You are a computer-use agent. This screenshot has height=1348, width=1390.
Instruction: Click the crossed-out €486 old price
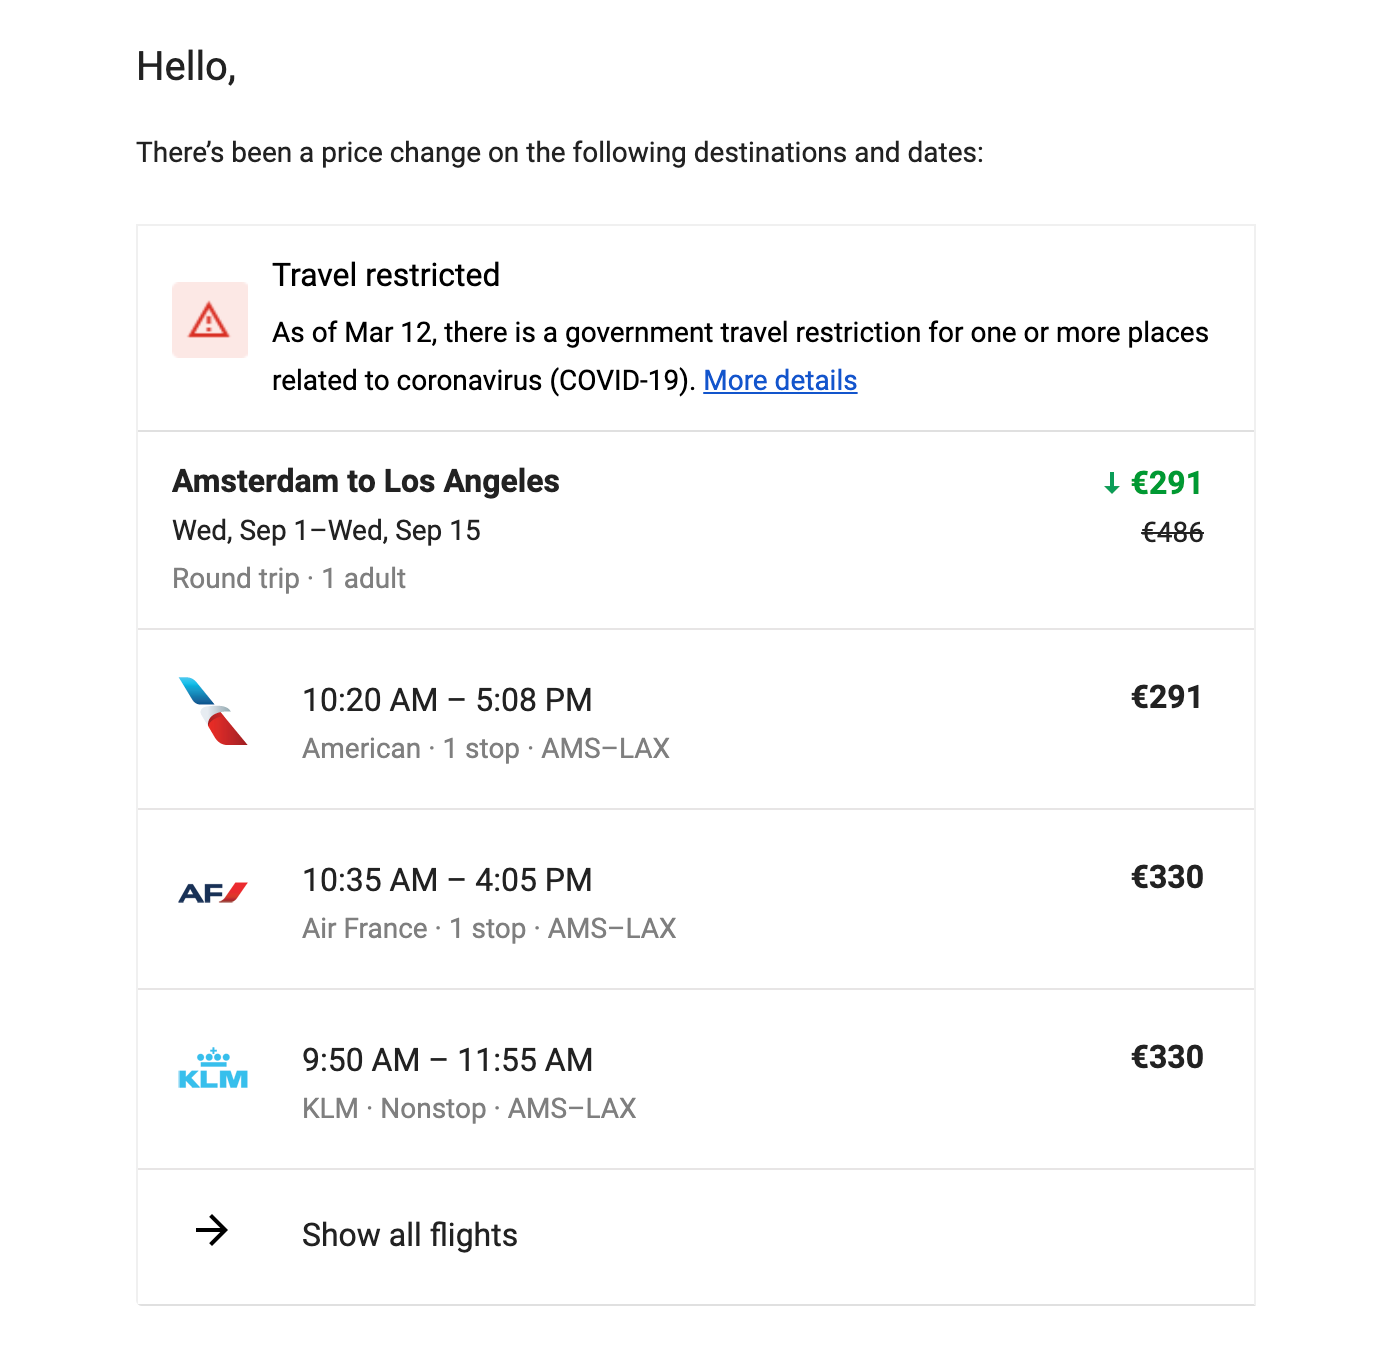pos(1172,532)
